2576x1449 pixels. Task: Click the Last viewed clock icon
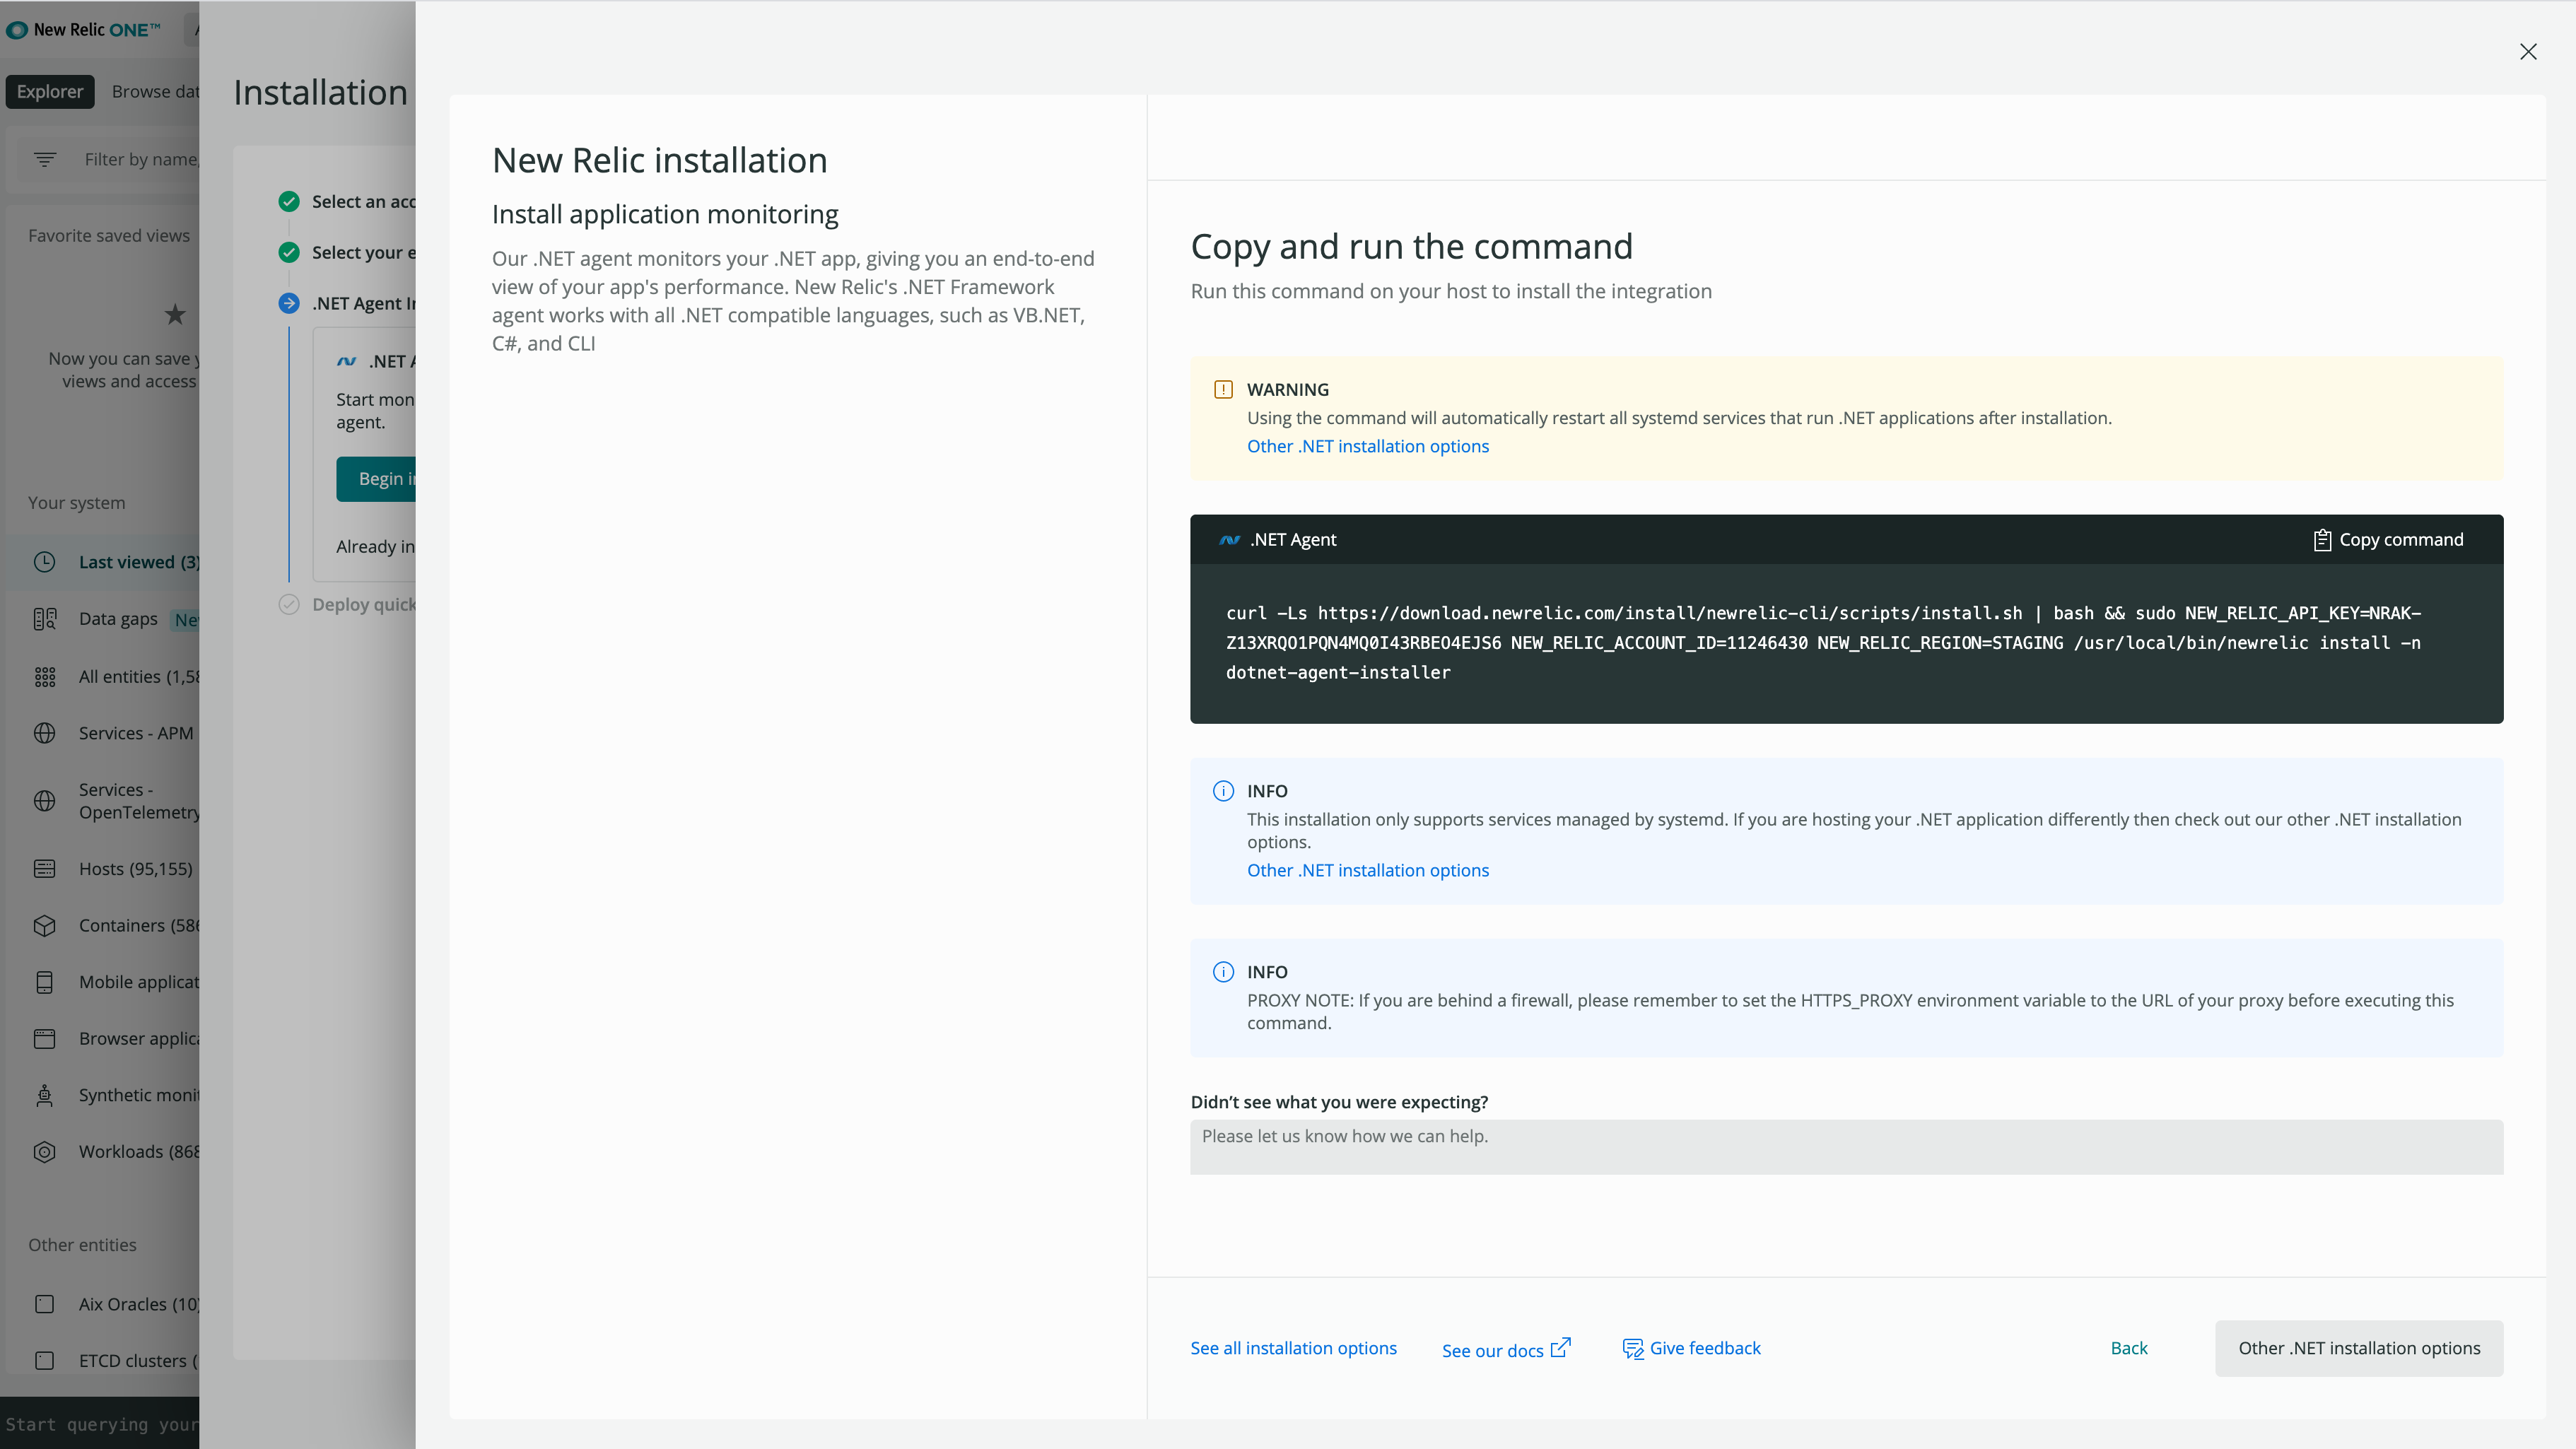click(x=45, y=562)
